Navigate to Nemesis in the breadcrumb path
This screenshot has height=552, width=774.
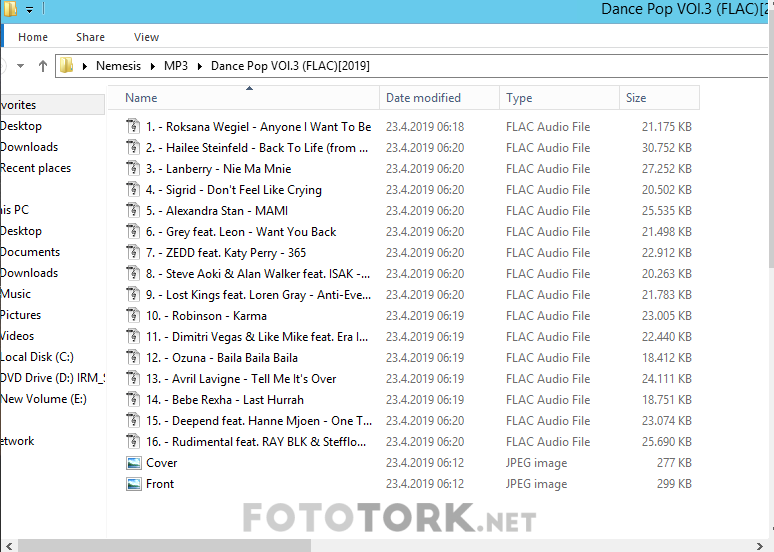tap(118, 66)
